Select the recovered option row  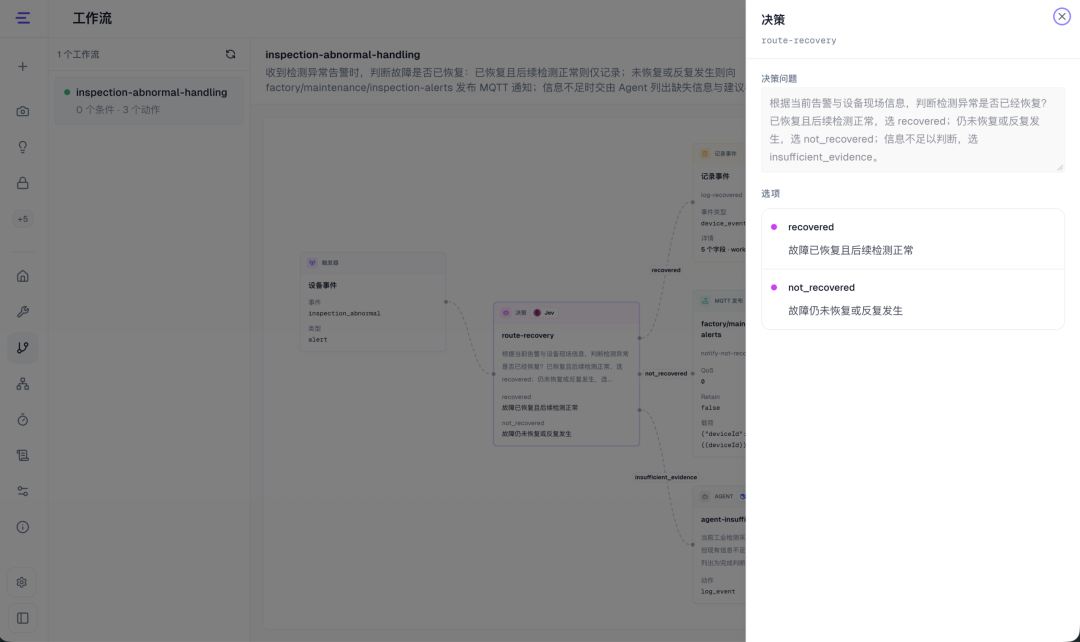coord(913,239)
